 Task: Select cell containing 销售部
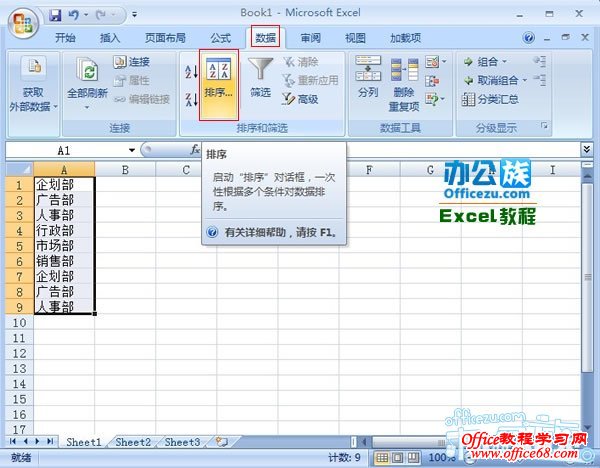(x=64, y=261)
